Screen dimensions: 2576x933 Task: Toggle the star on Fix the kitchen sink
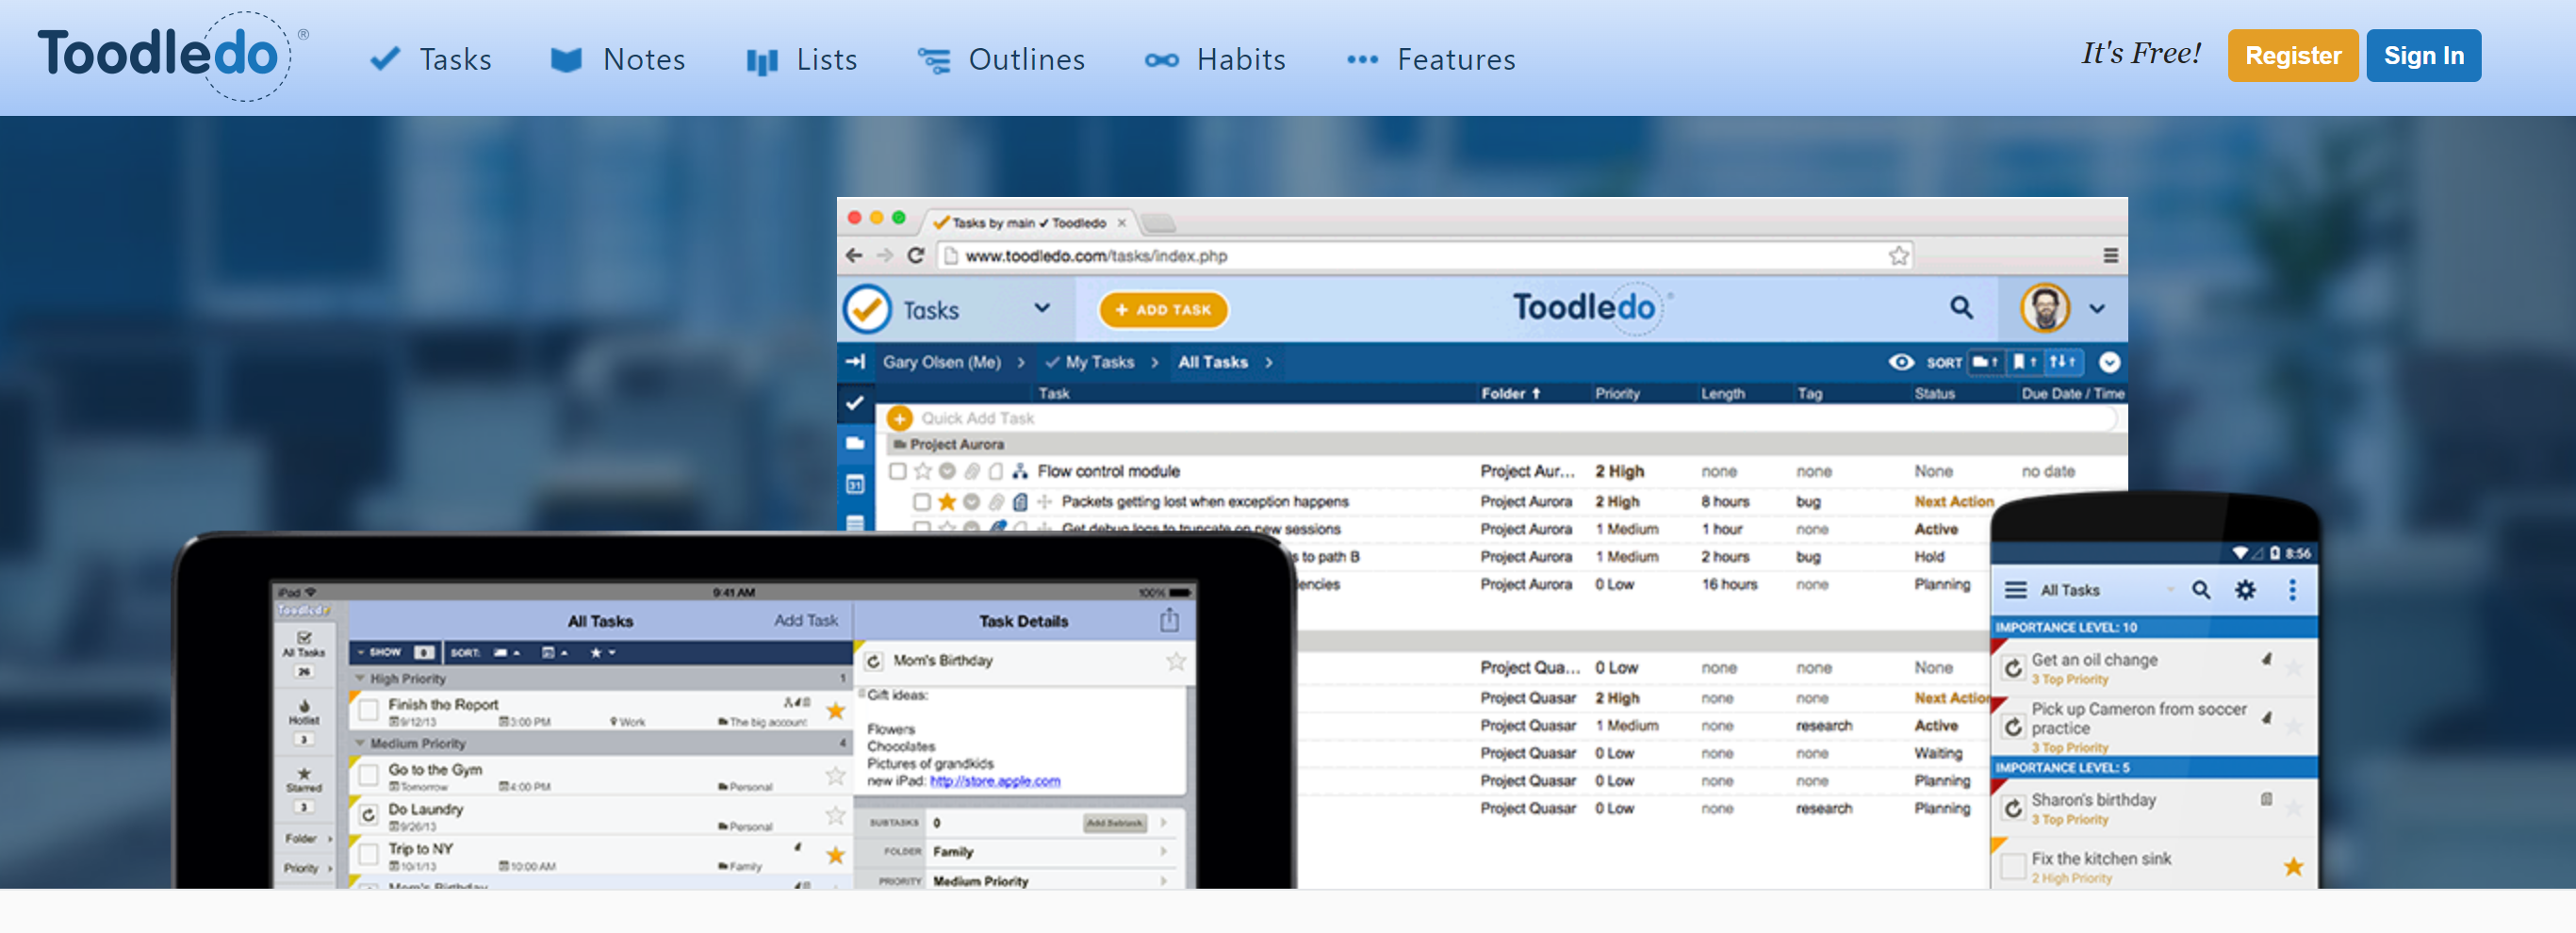[2293, 867]
